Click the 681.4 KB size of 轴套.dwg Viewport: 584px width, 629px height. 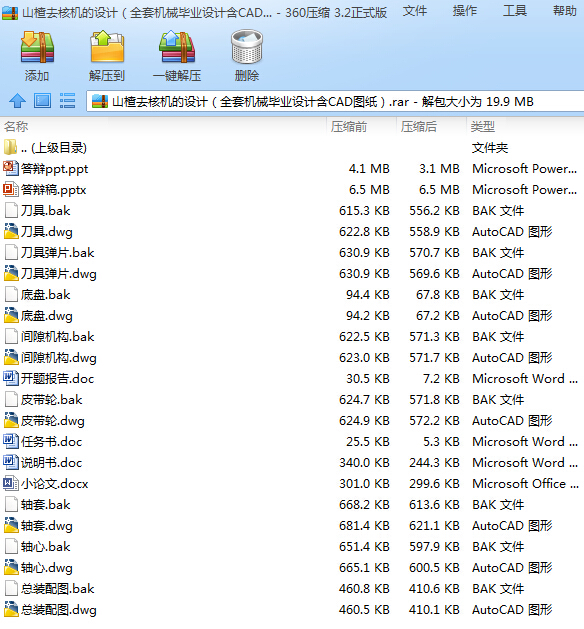coord(364,526)
